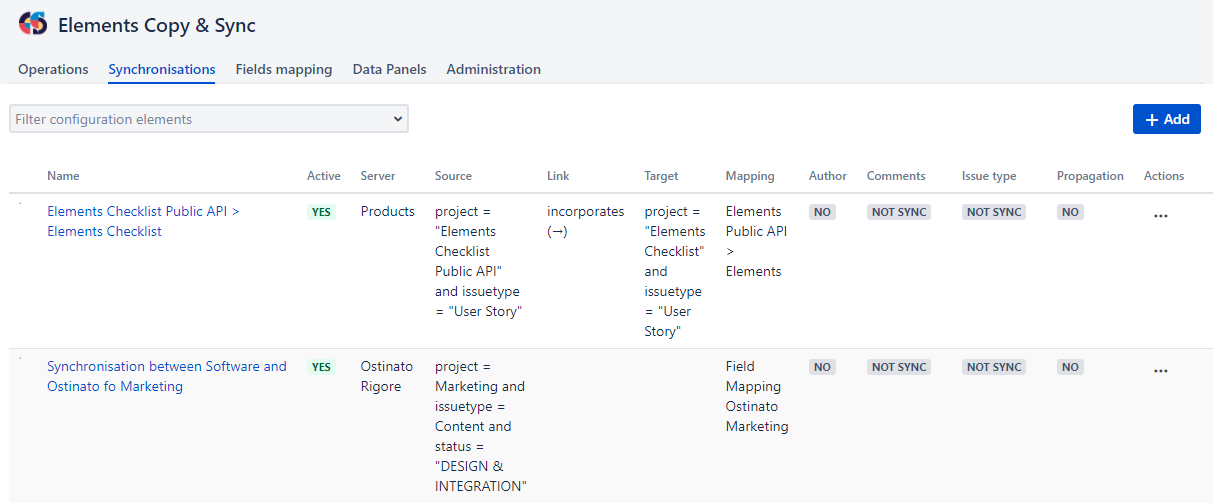Open the Administration tab
This screenshot has width=1213, height=503.
point(493,69)
